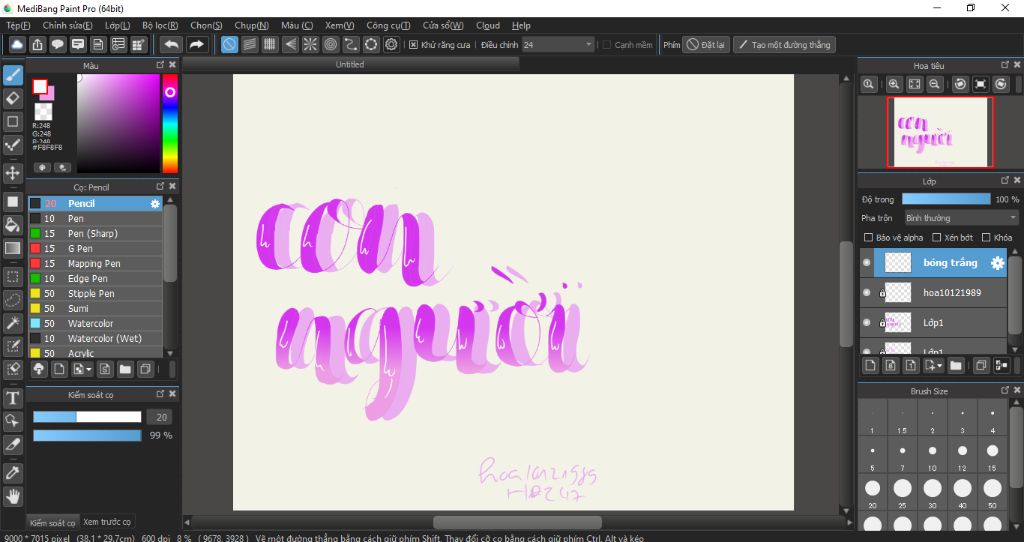1024x542 pixels.
Task: Zoom out in the navigator panel
Action: click(935, 84)
